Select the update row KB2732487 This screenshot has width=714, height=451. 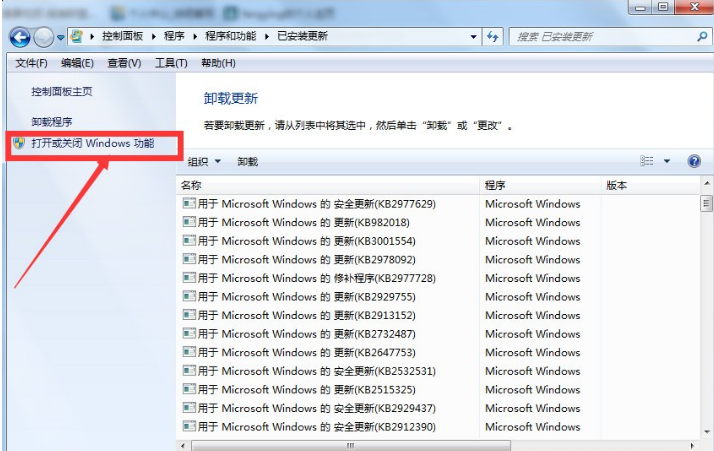coord(438,334)
